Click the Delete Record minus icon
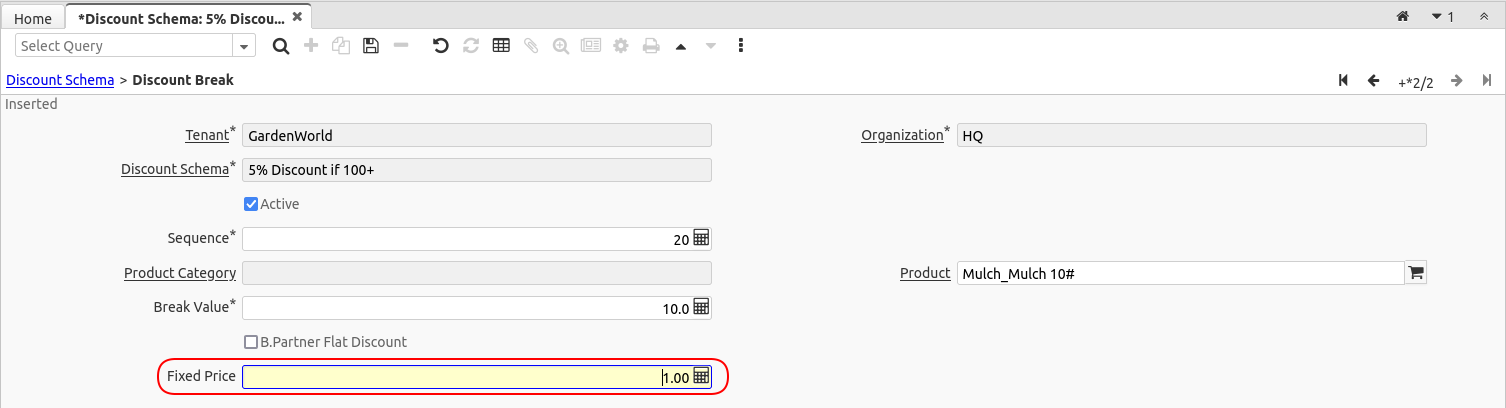Image resolution: width=1506 pixels, height=408 pixels. pyautogui.click(x=401, y=46)
